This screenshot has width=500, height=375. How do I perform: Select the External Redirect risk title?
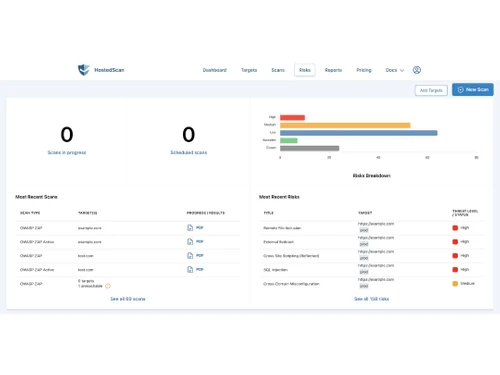tap(279, 242)
